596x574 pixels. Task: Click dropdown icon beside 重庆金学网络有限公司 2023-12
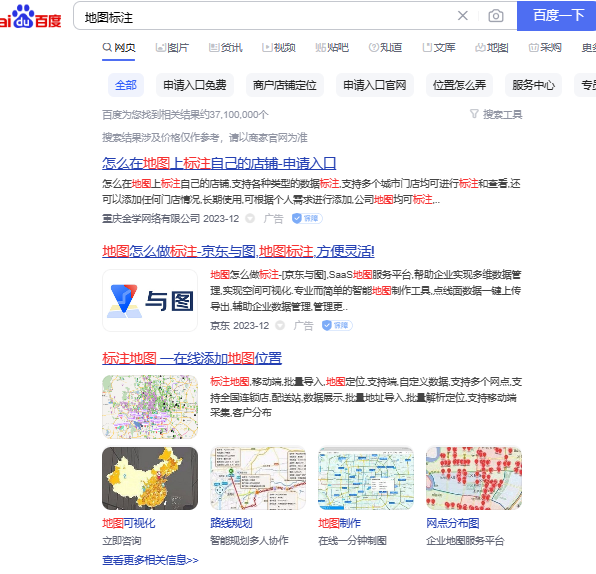[250, 219]
